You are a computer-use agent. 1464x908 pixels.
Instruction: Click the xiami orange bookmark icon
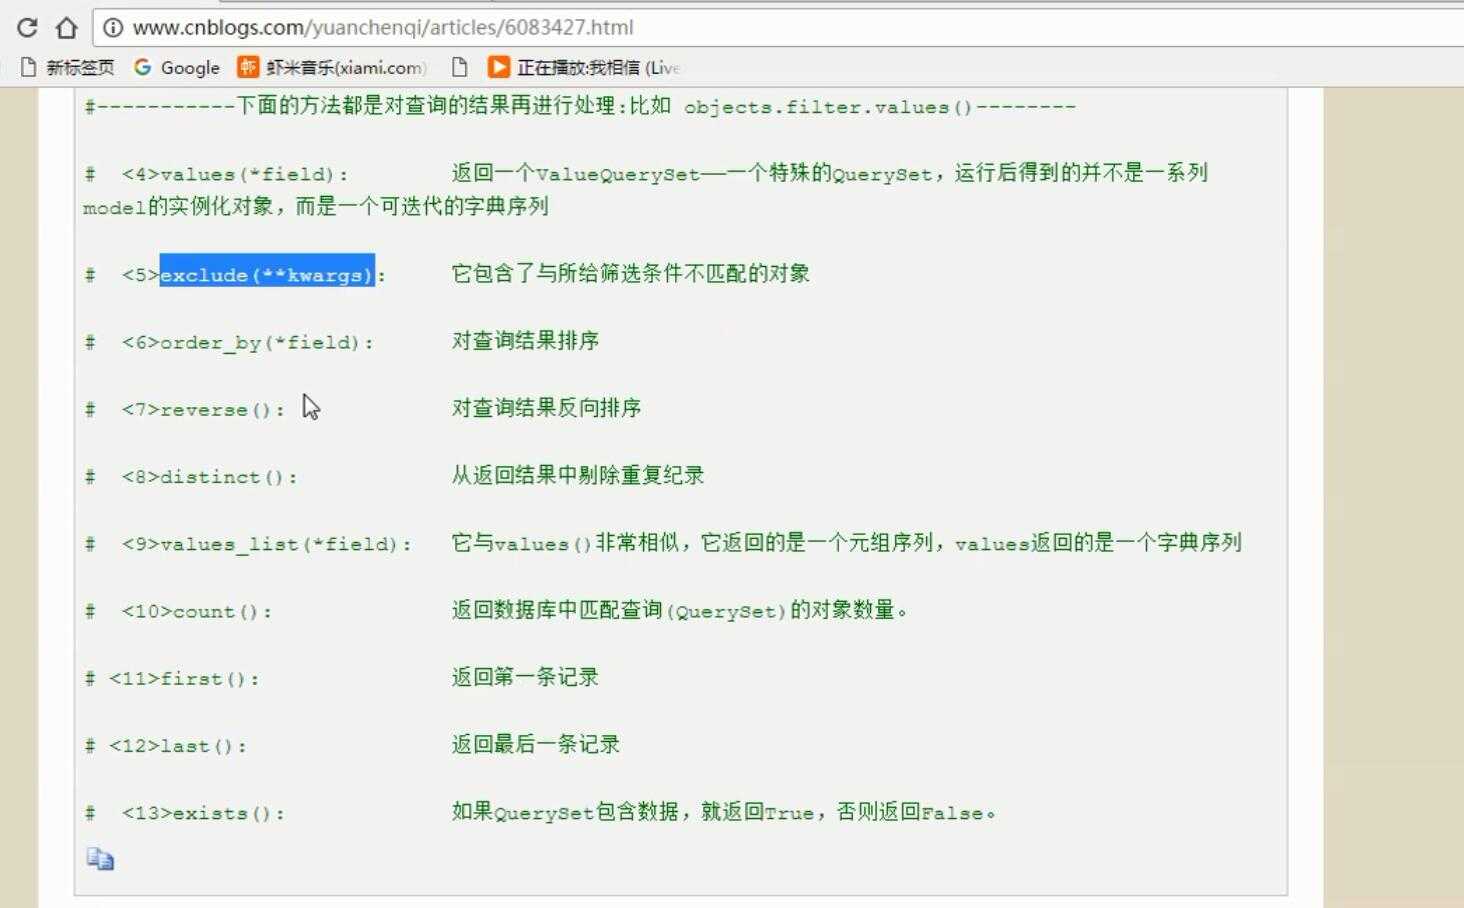247,67
